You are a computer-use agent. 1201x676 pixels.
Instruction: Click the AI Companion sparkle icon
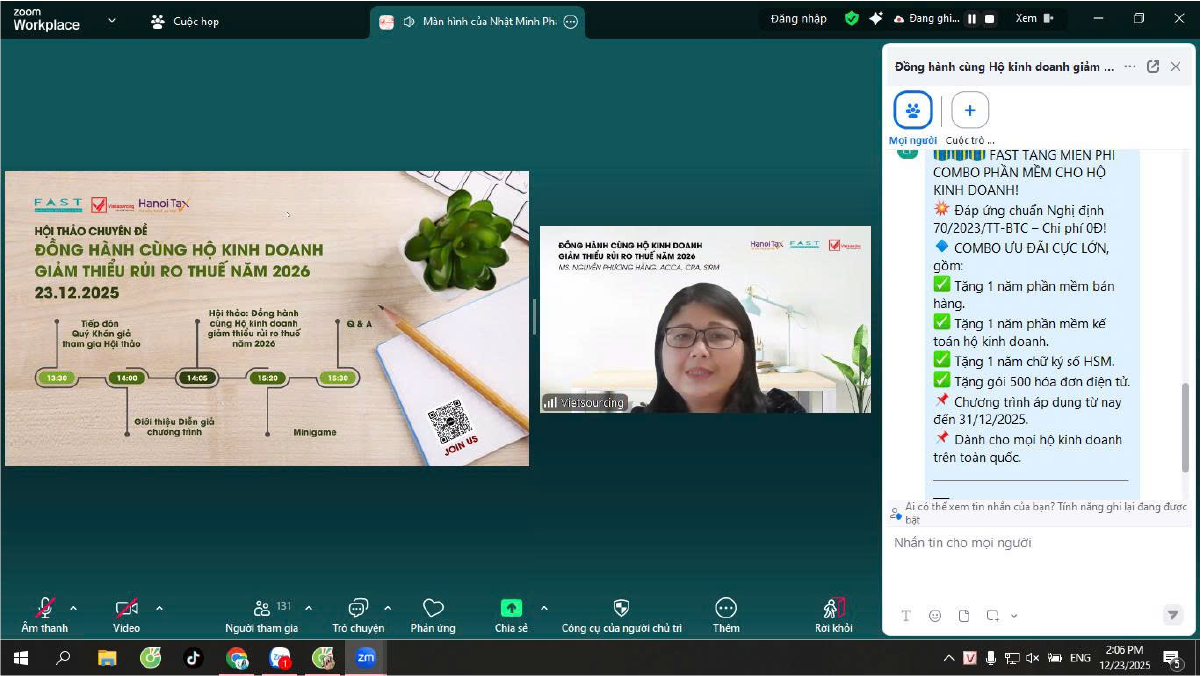[876, 19]
